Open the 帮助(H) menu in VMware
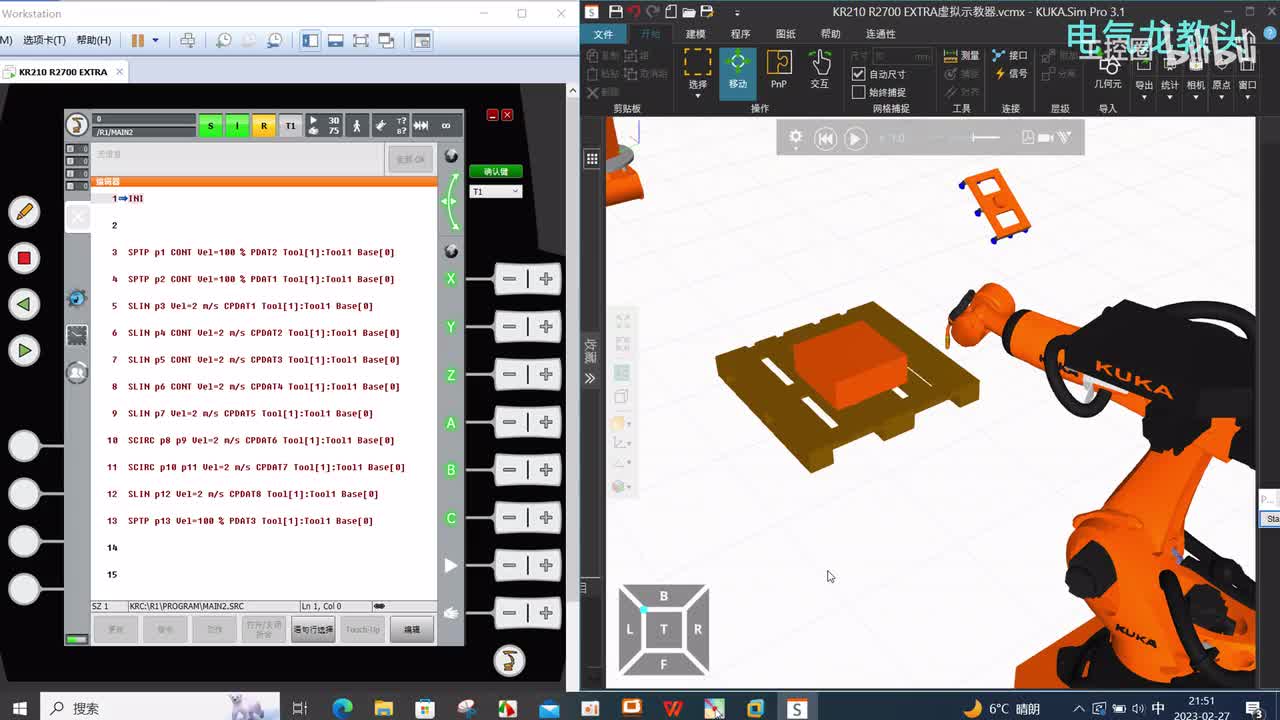The width and height of the screenshot is (1280, 720). [93, 40]
